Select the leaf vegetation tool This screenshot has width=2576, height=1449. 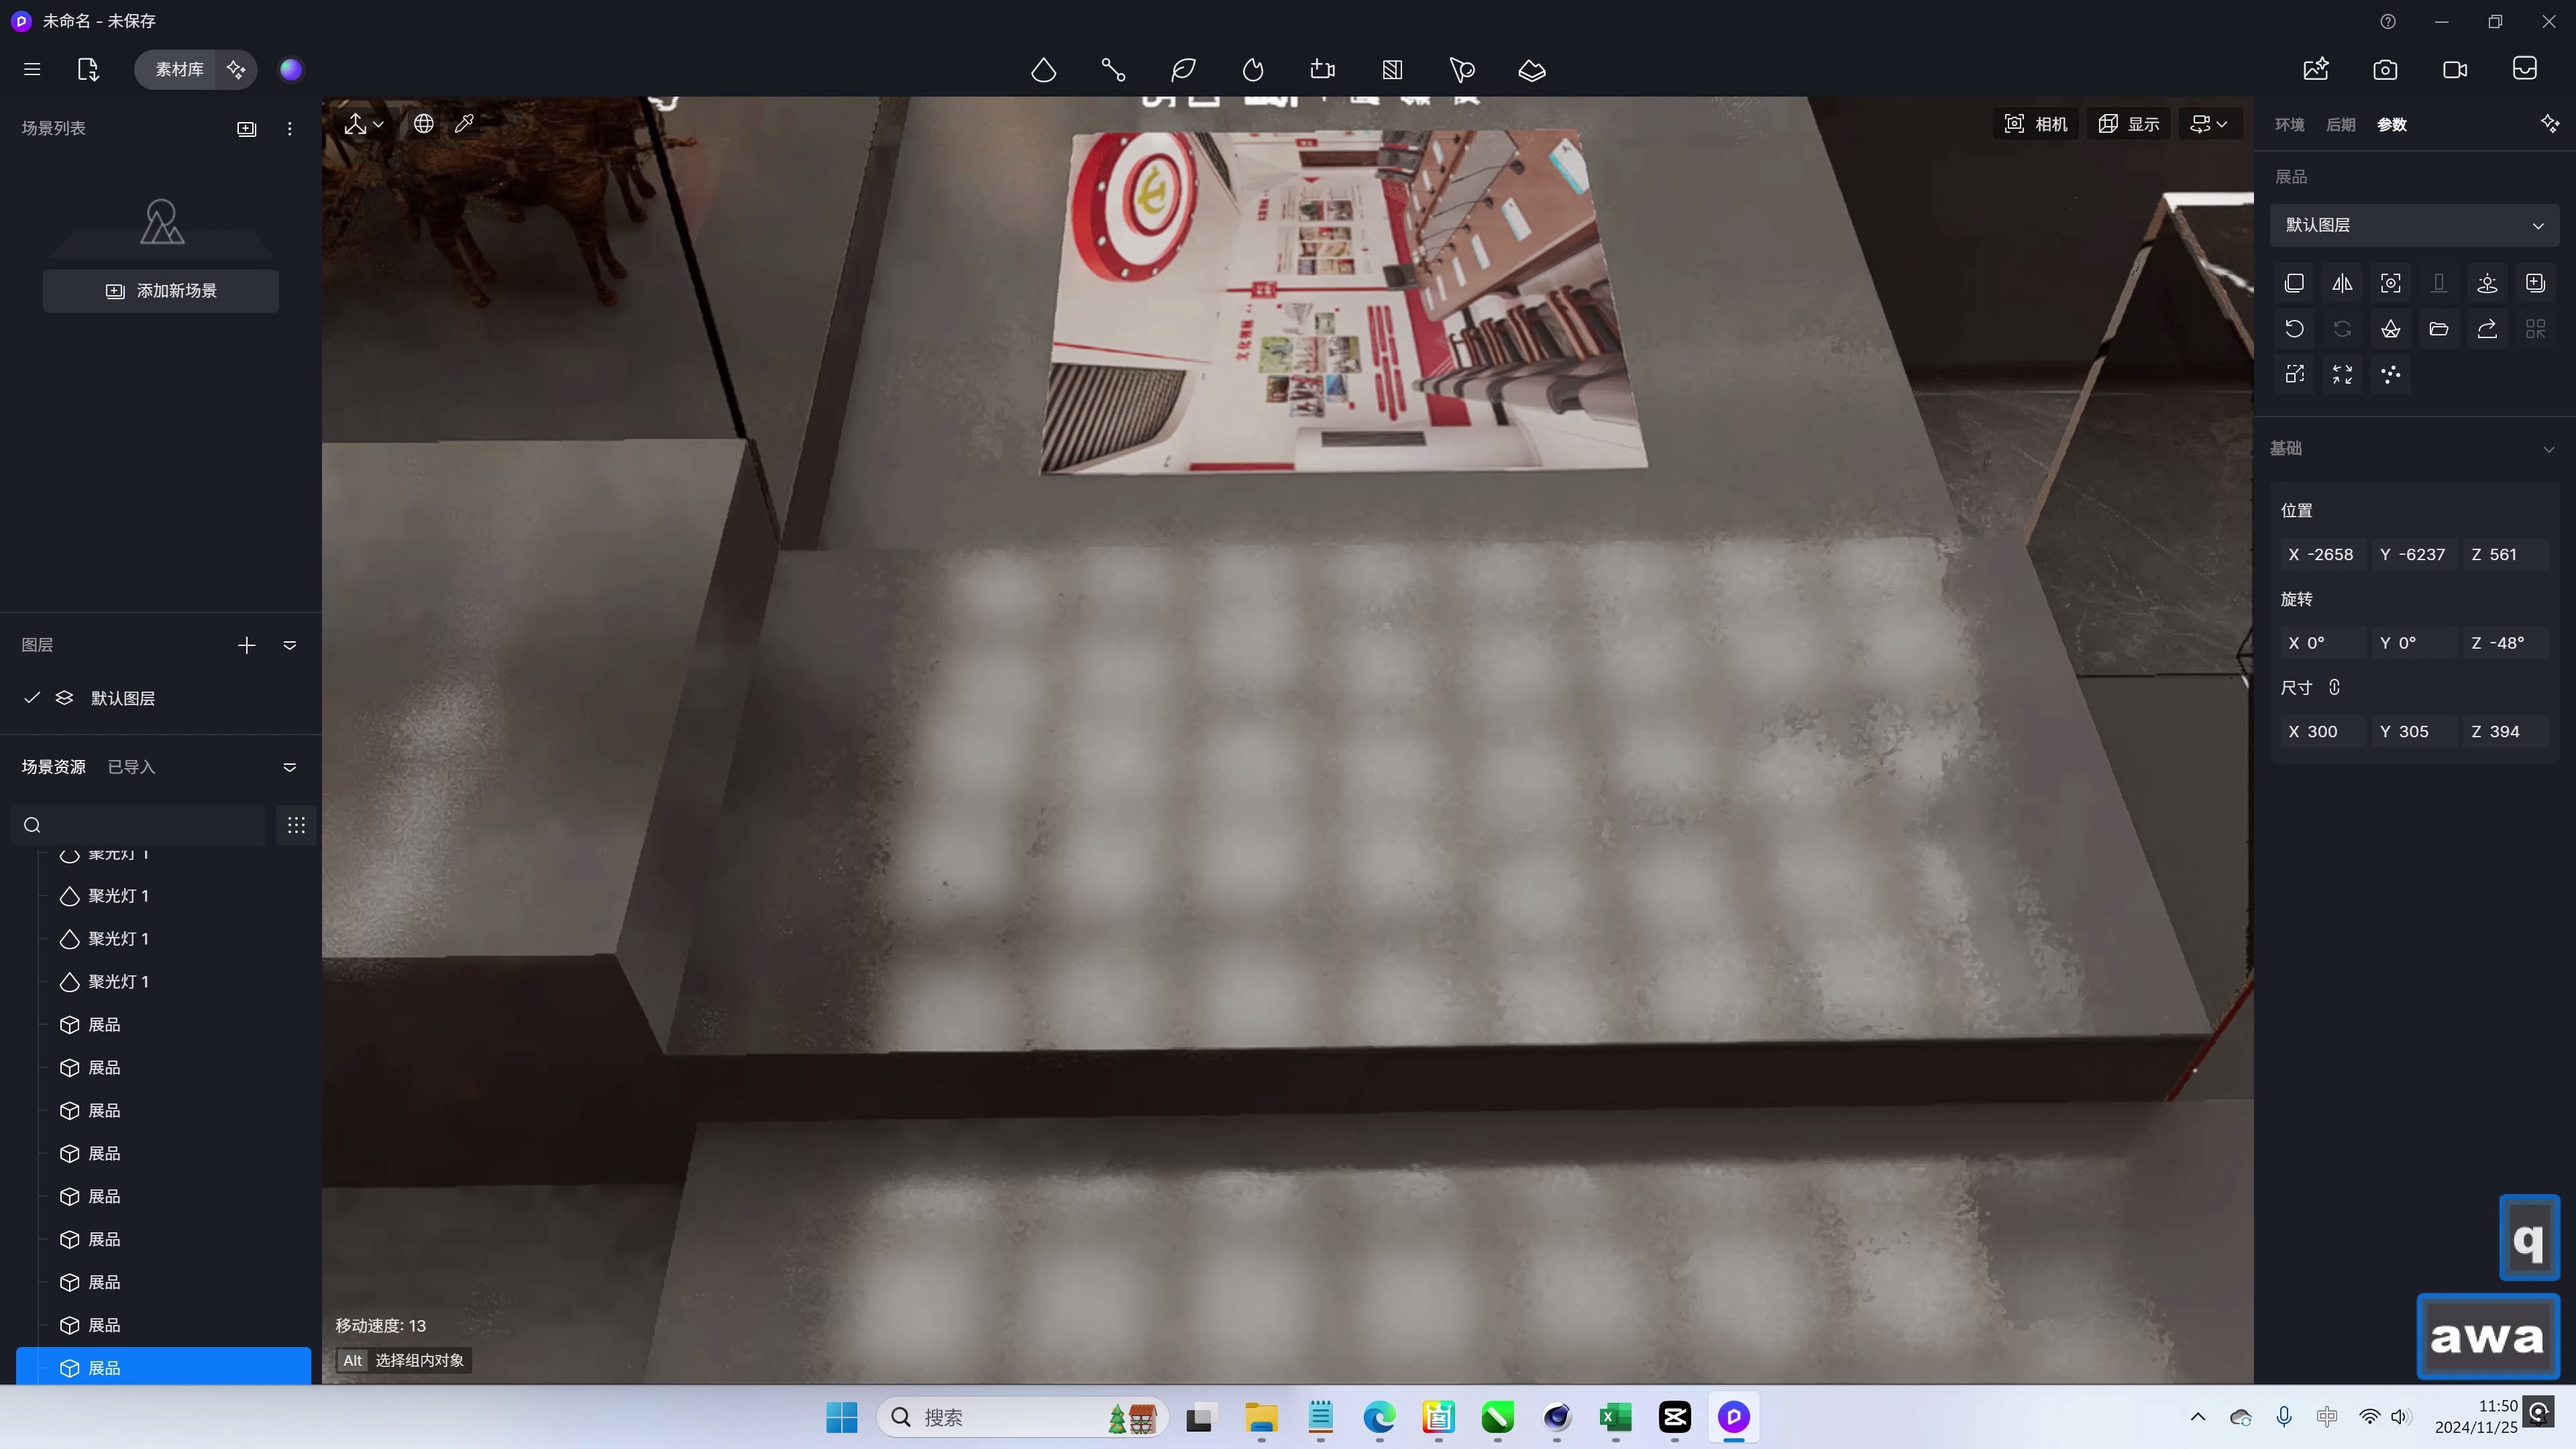coord(1183,69)
